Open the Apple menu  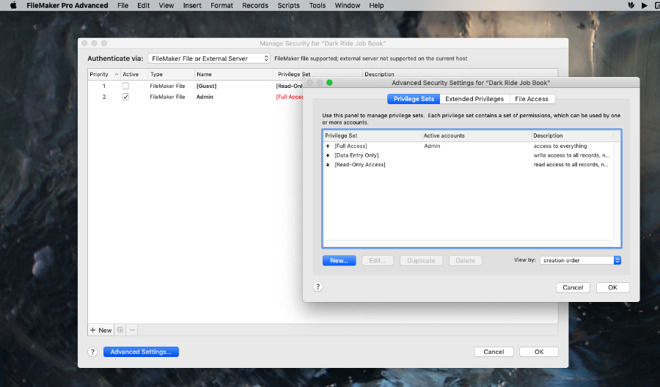click(x=13, y=5)
